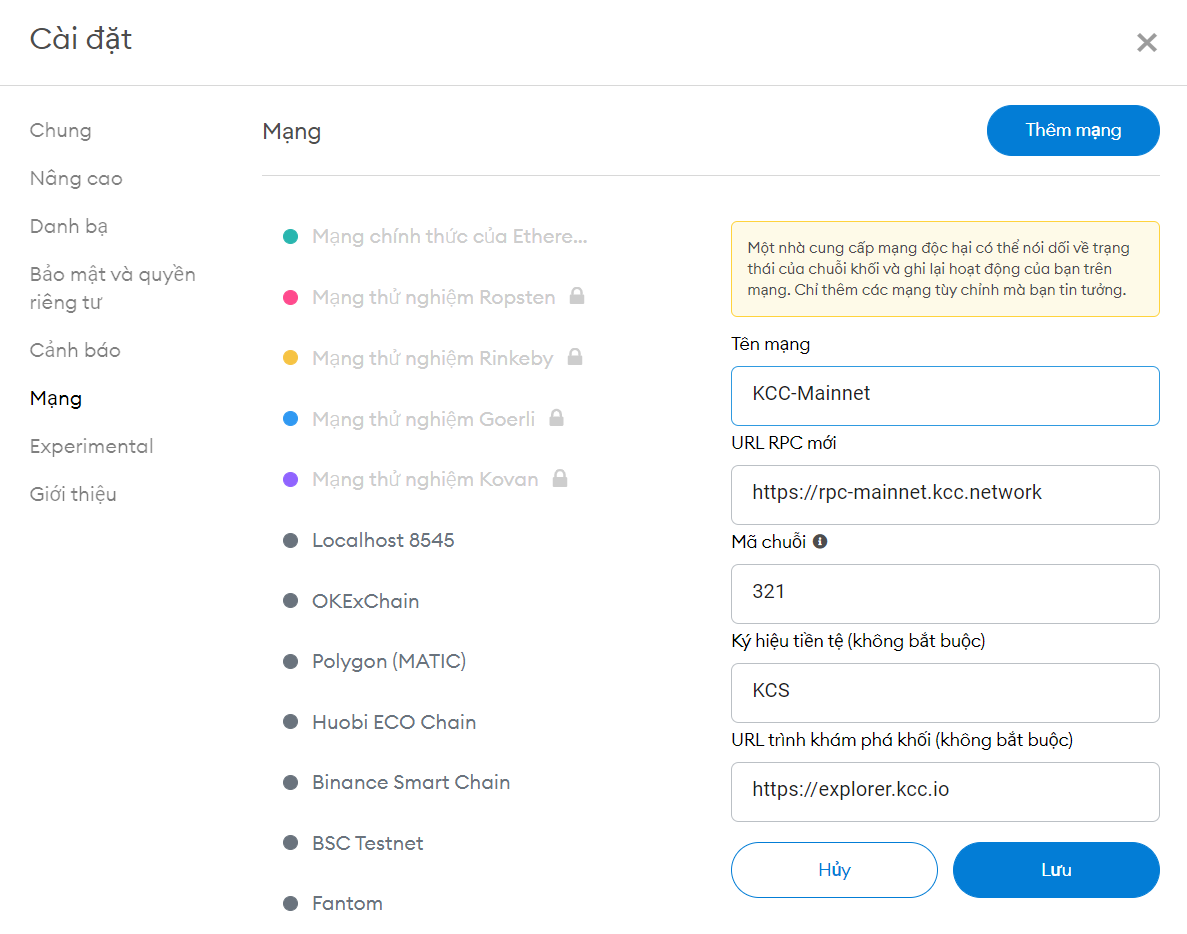Click the gray dot beside Huobi ECO Chain
Screen dimensions: 1187x934
click(x=290, y=721)
